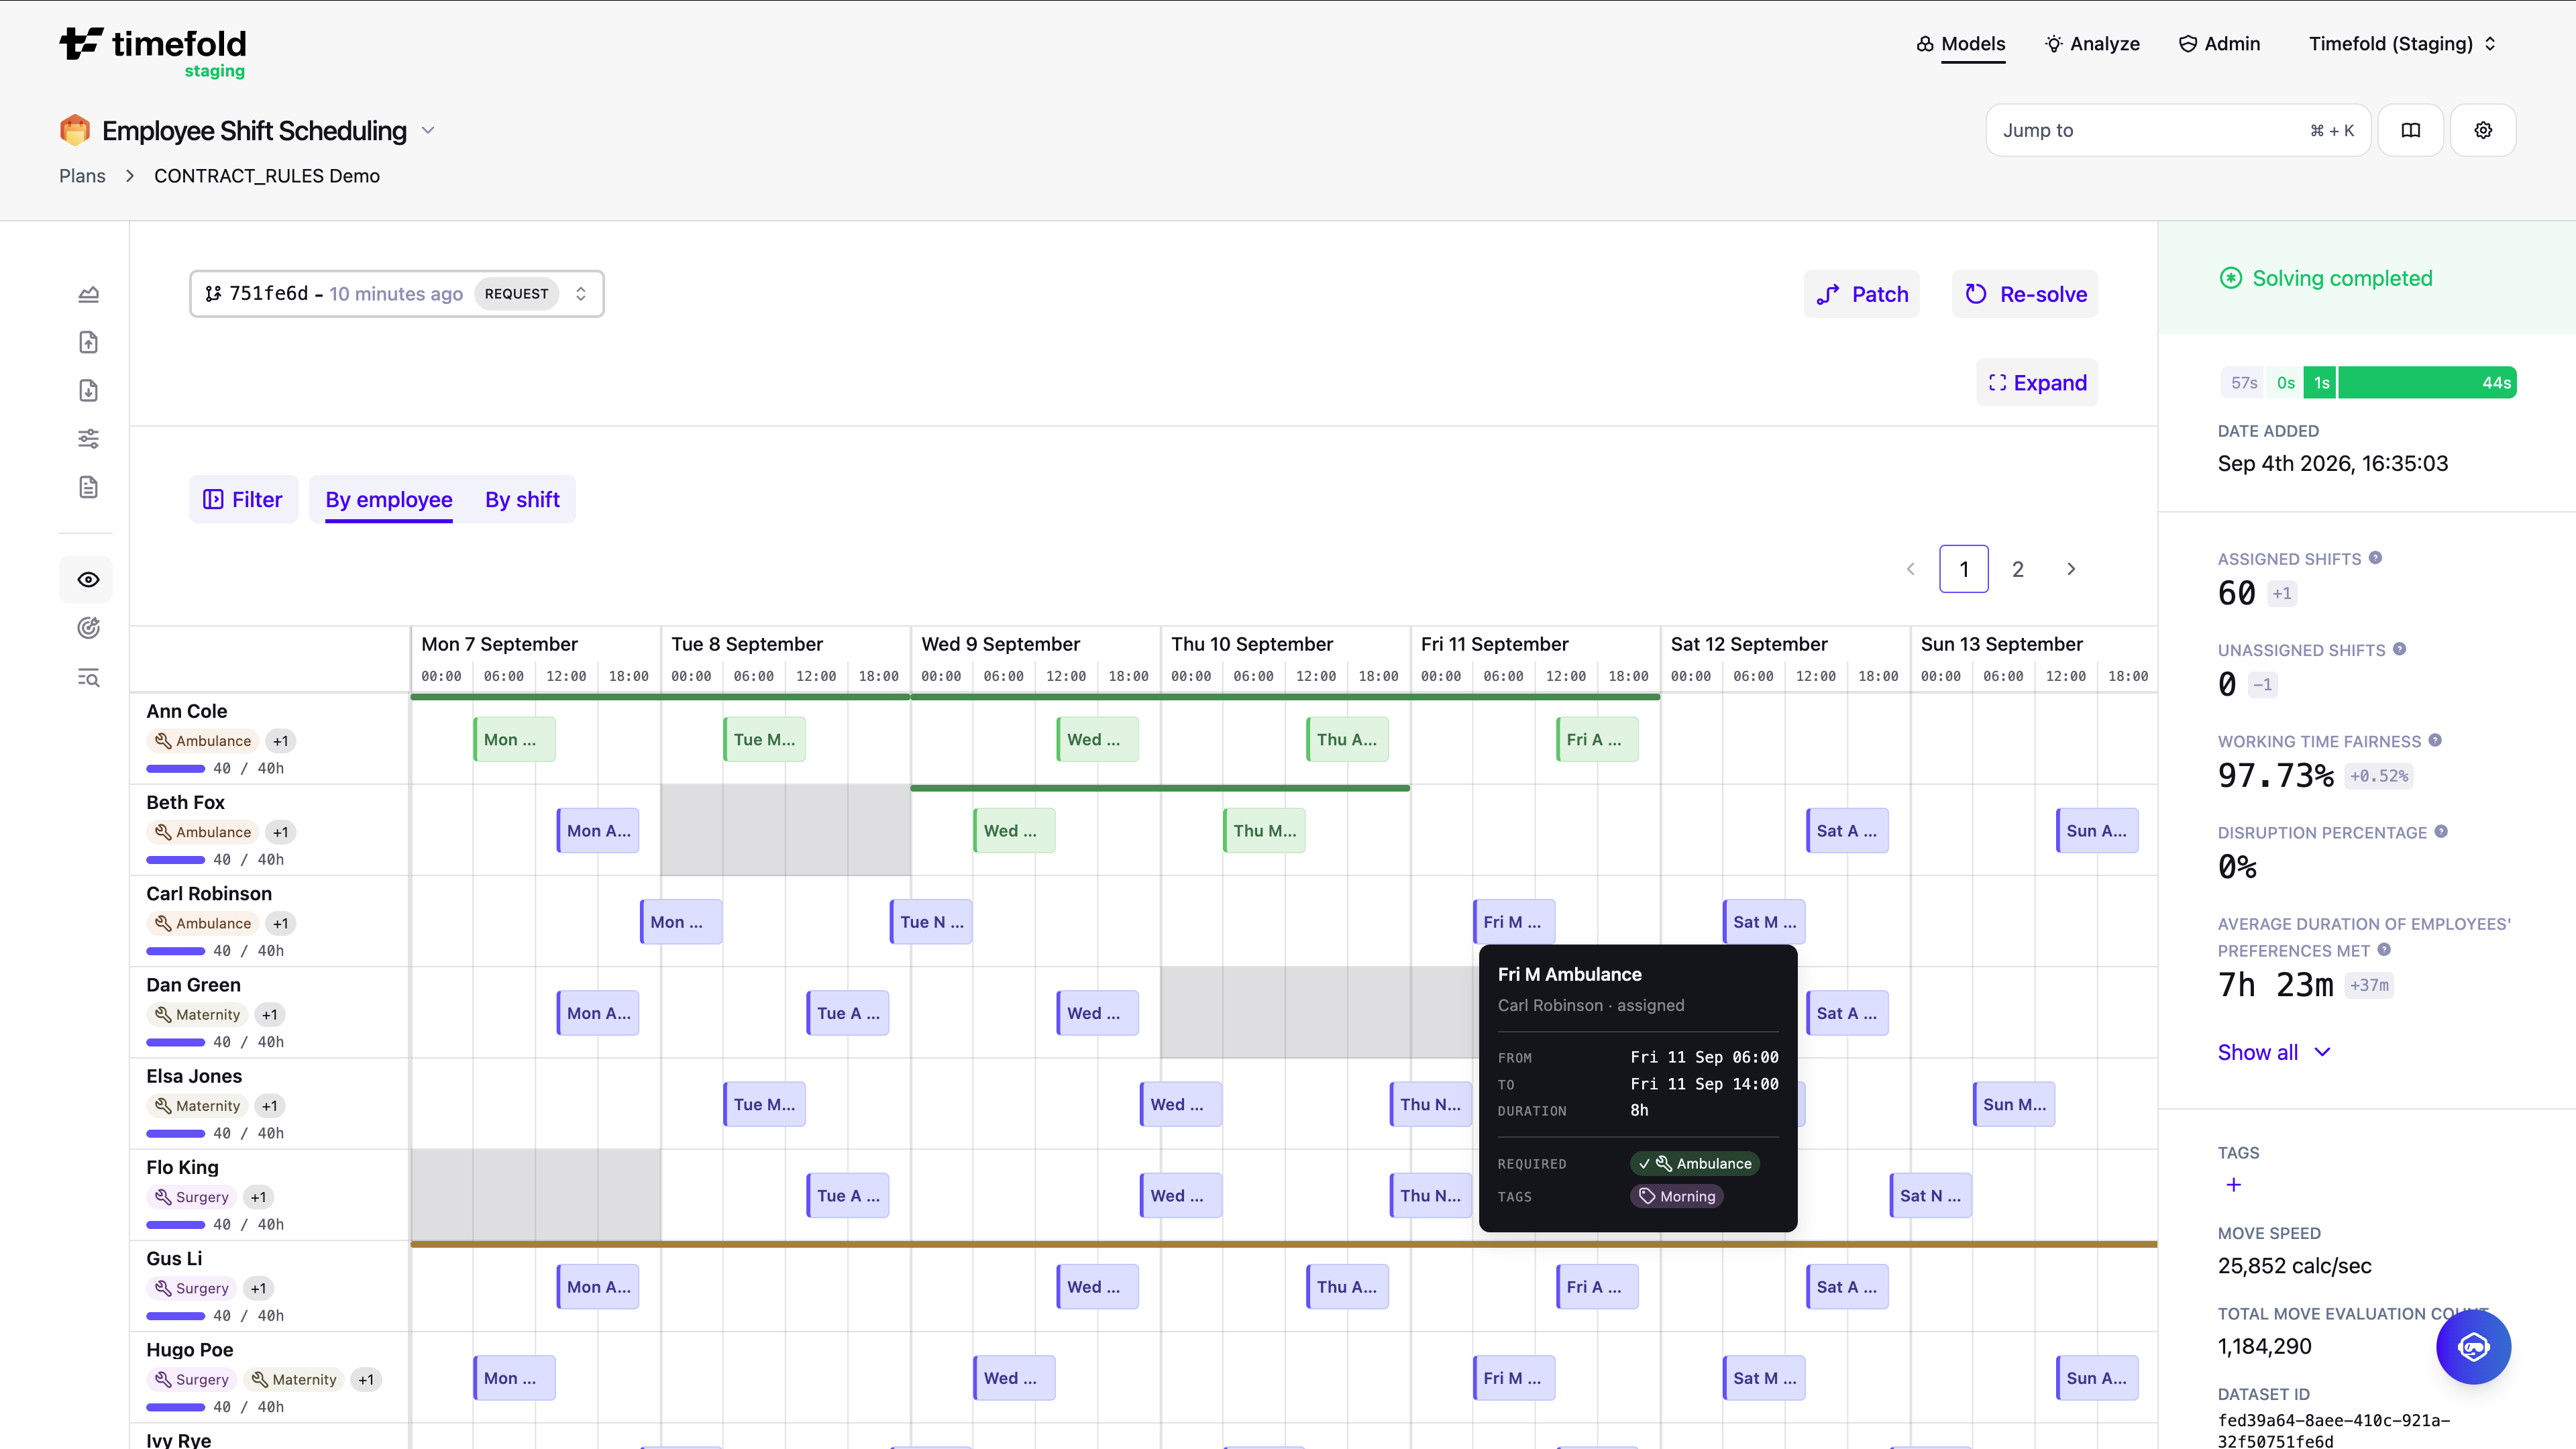Expand the Employee Shift Scheduling model dropdown

(428, 130)
